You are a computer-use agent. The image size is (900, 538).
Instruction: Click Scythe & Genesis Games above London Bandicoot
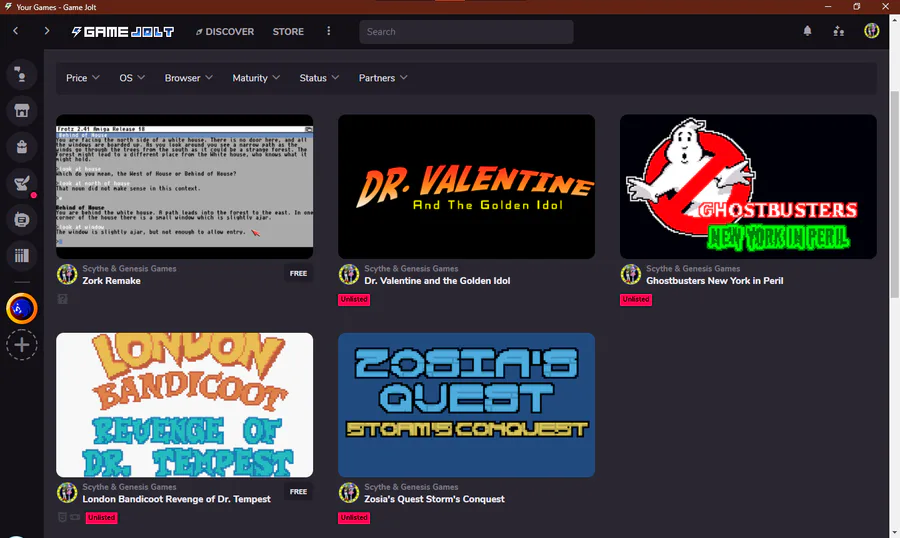[x=129, y=486]
